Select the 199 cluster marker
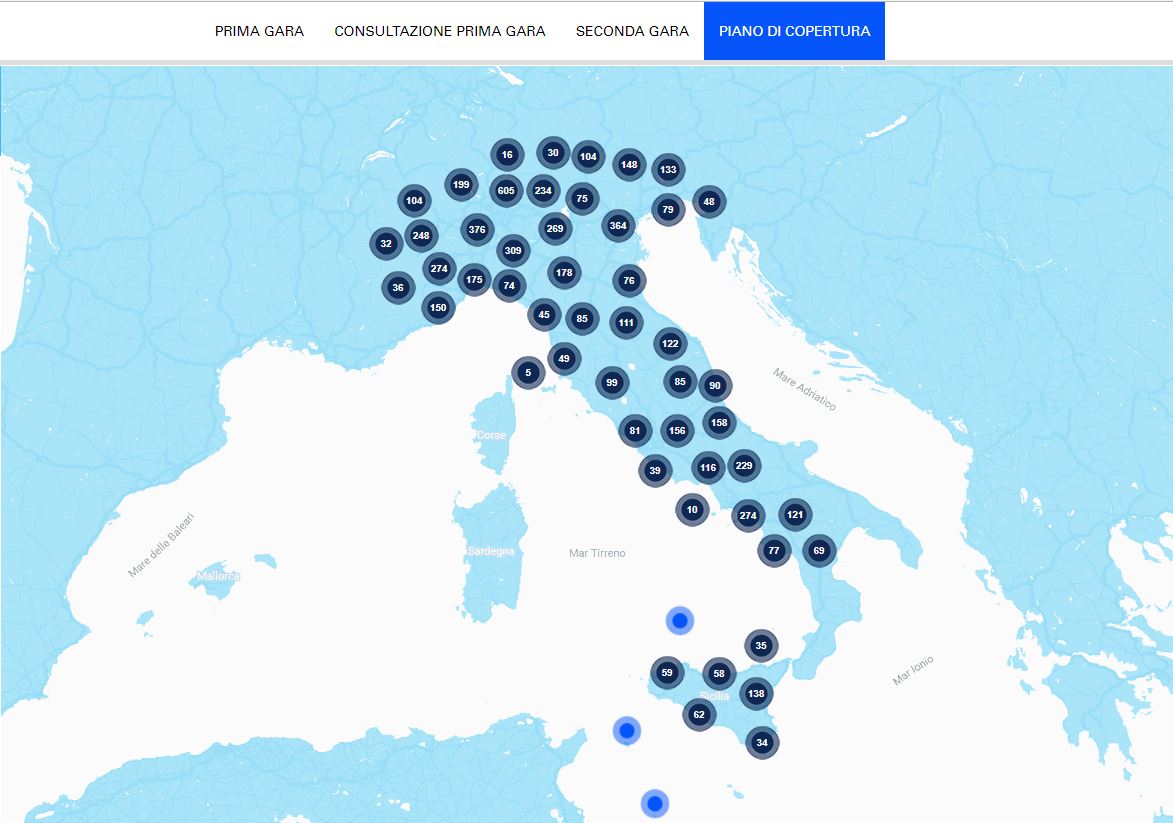Image resolution: width=1173 pixels, height=823 pixels. [x=461, y=184]
